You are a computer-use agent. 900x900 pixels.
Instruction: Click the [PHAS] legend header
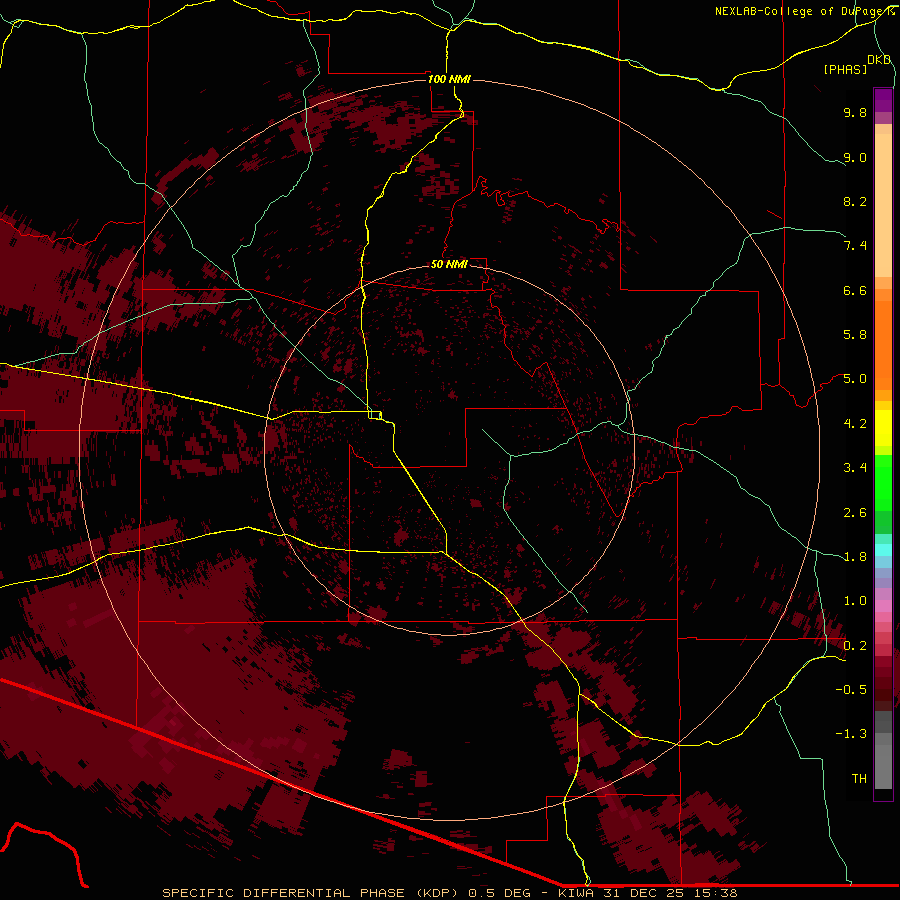click(845, 69)
